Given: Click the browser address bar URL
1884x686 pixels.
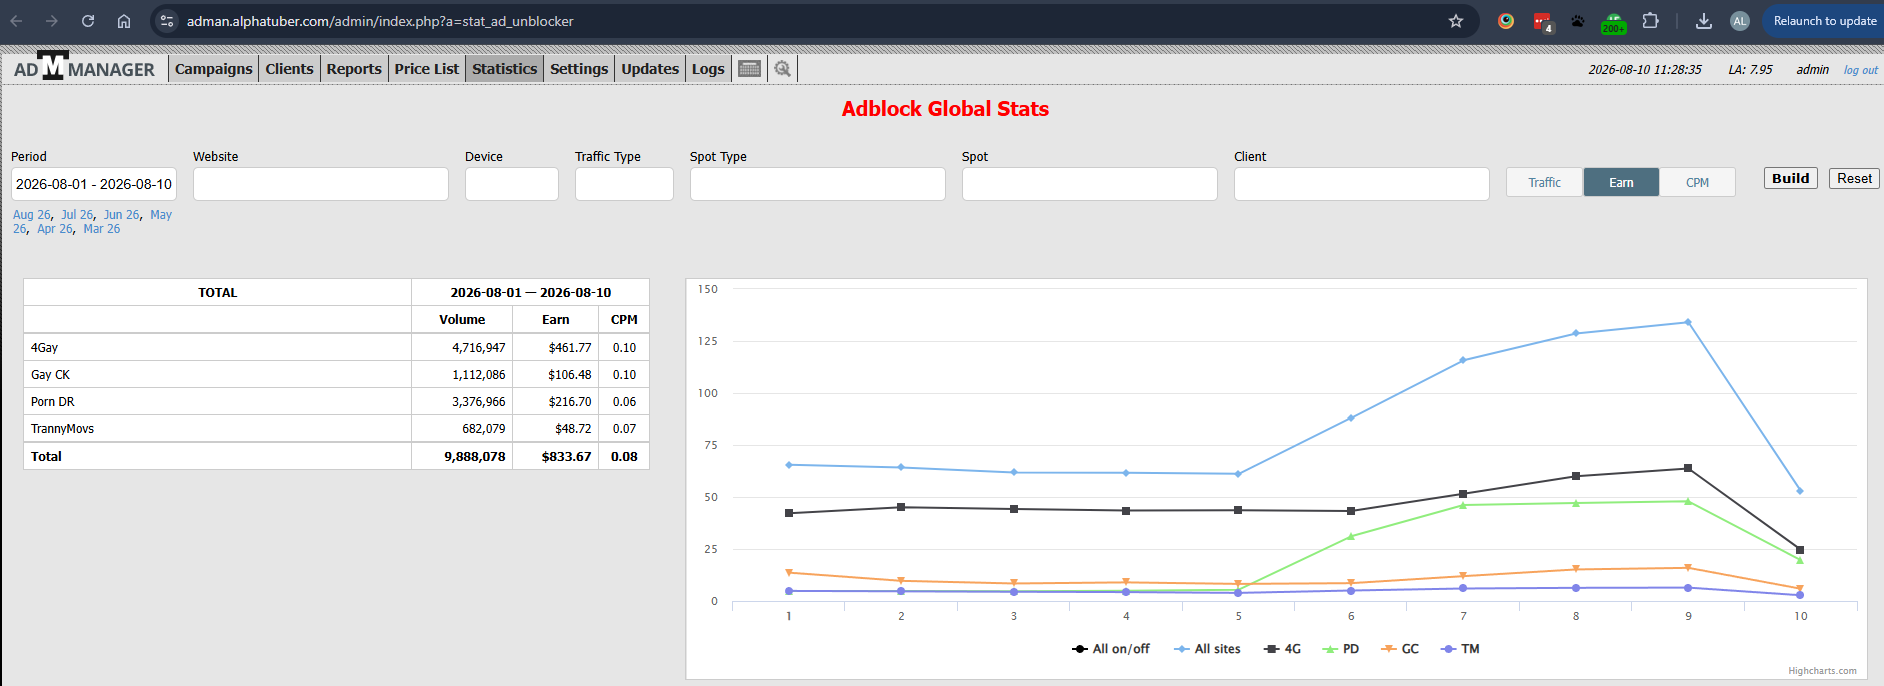Looking at the screenshot, I should tap(380, 21).
